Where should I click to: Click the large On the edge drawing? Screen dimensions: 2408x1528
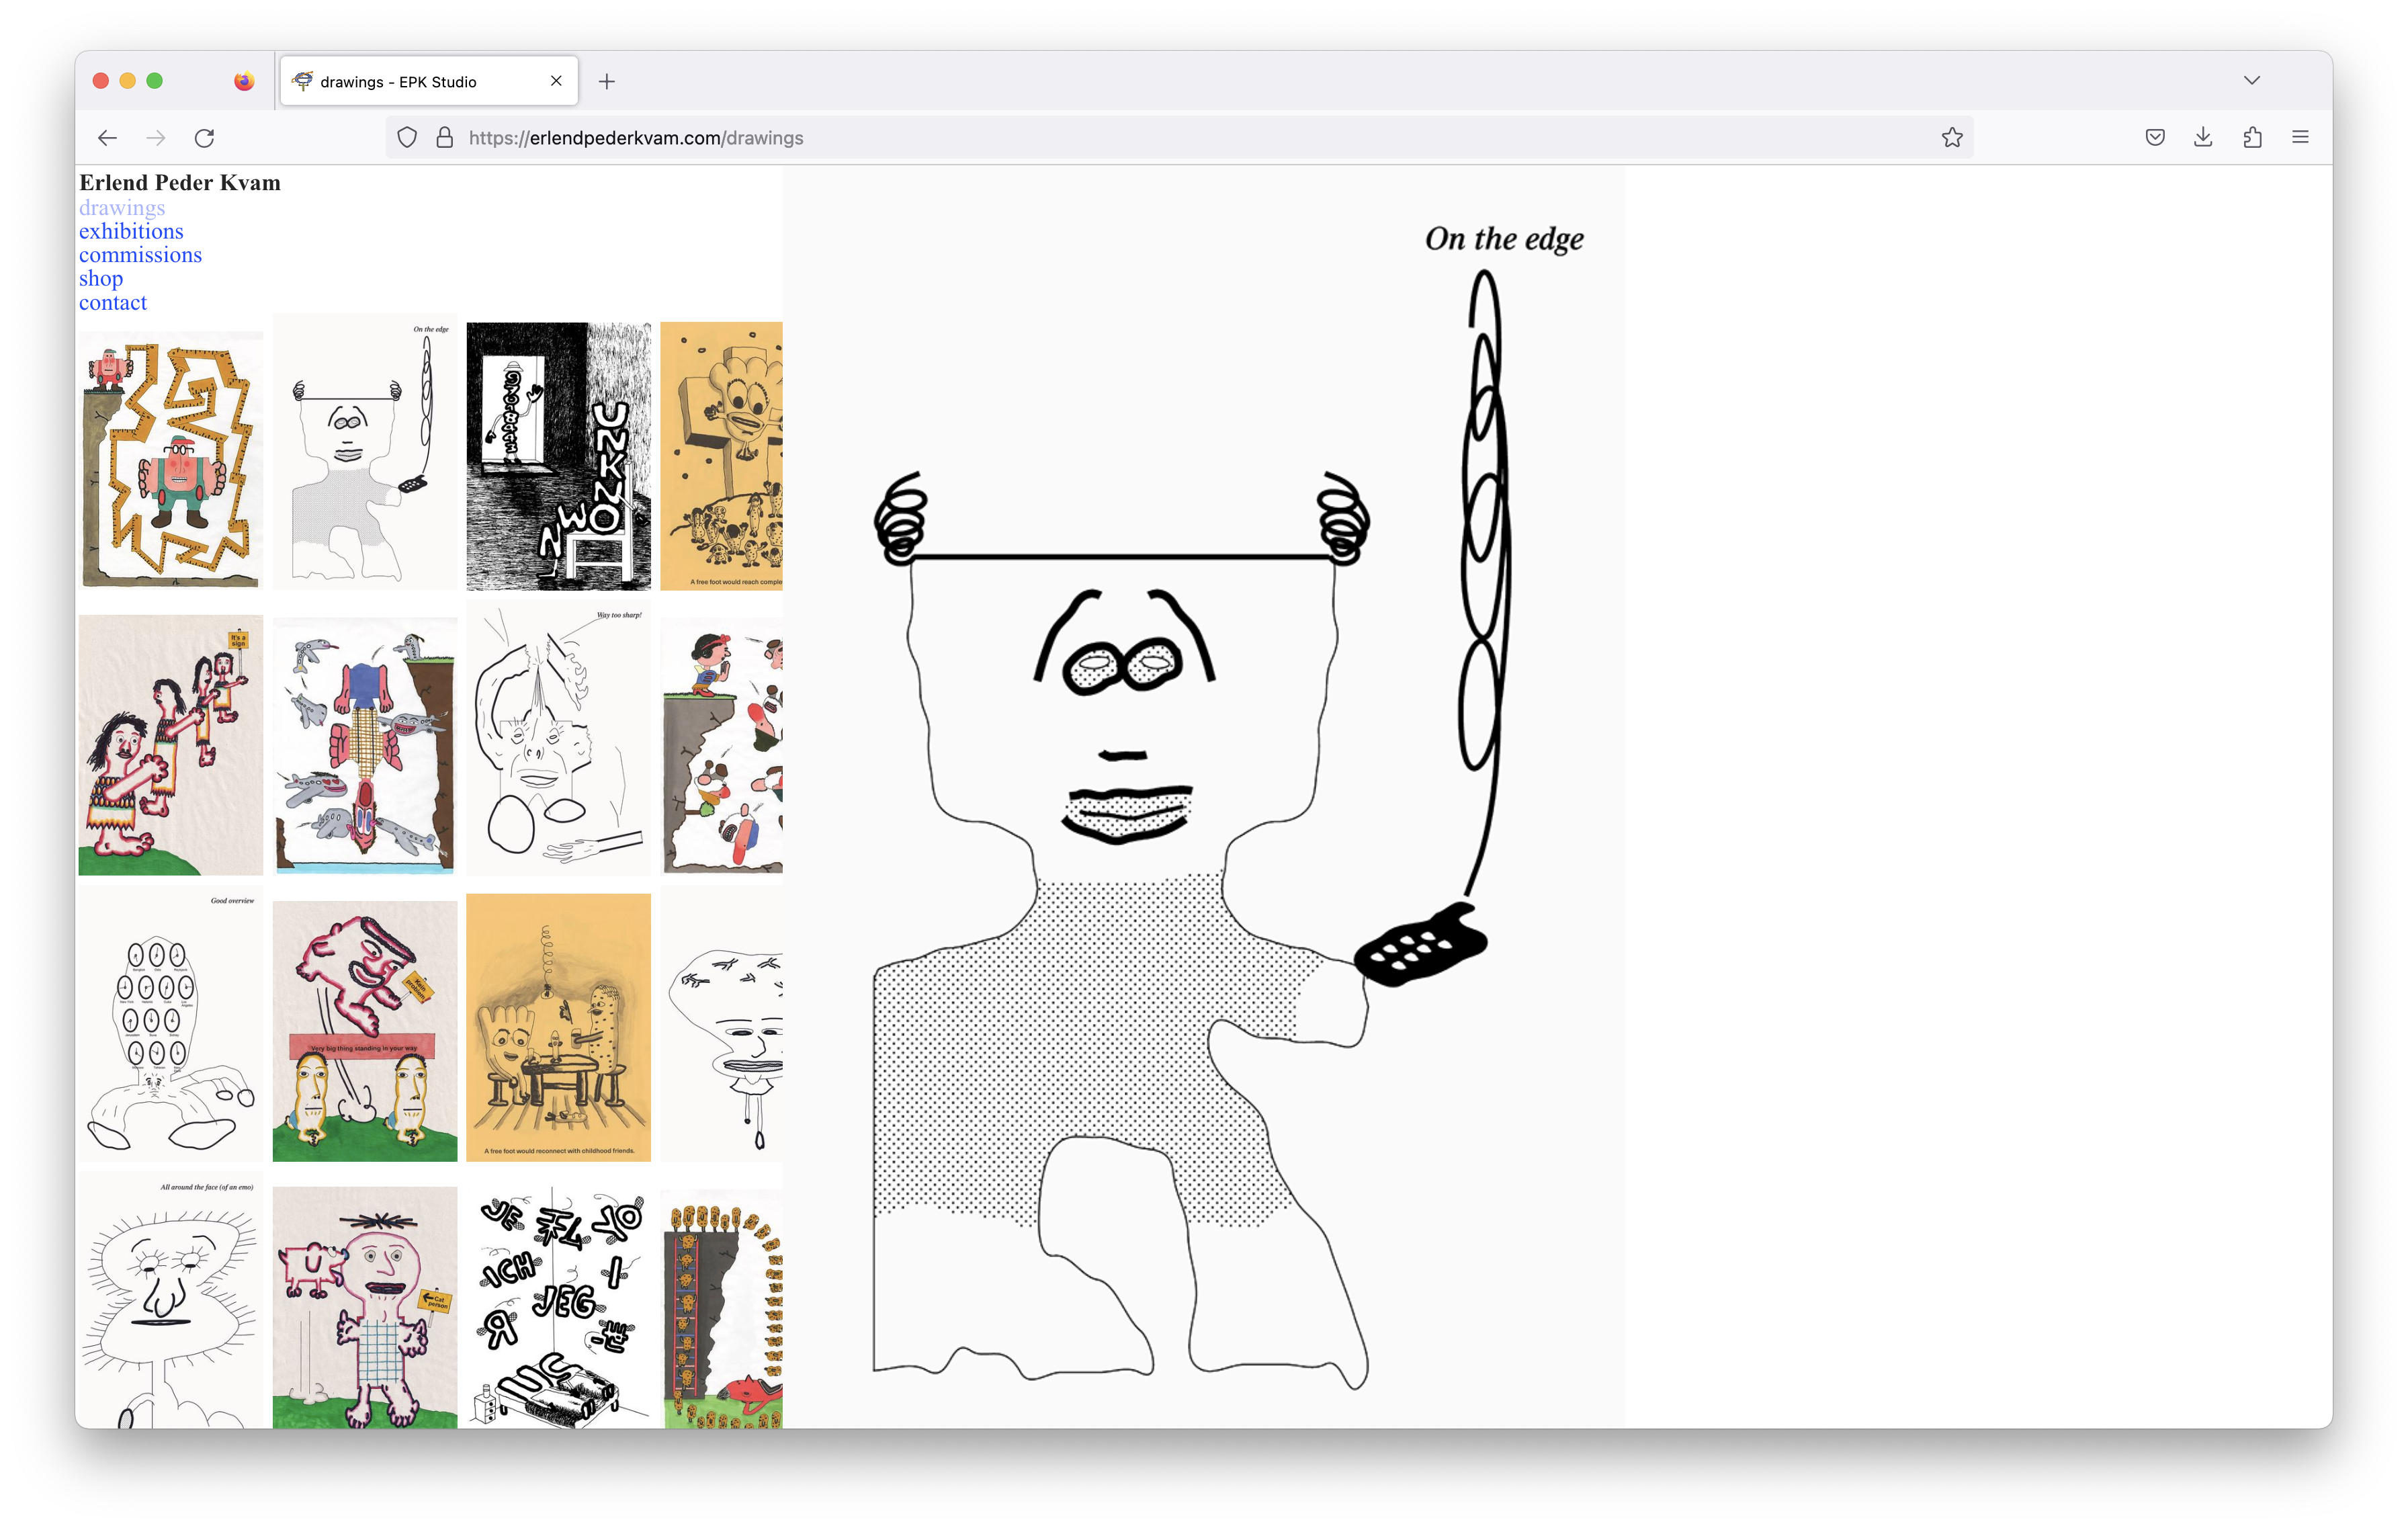(x=1204, y=797)
